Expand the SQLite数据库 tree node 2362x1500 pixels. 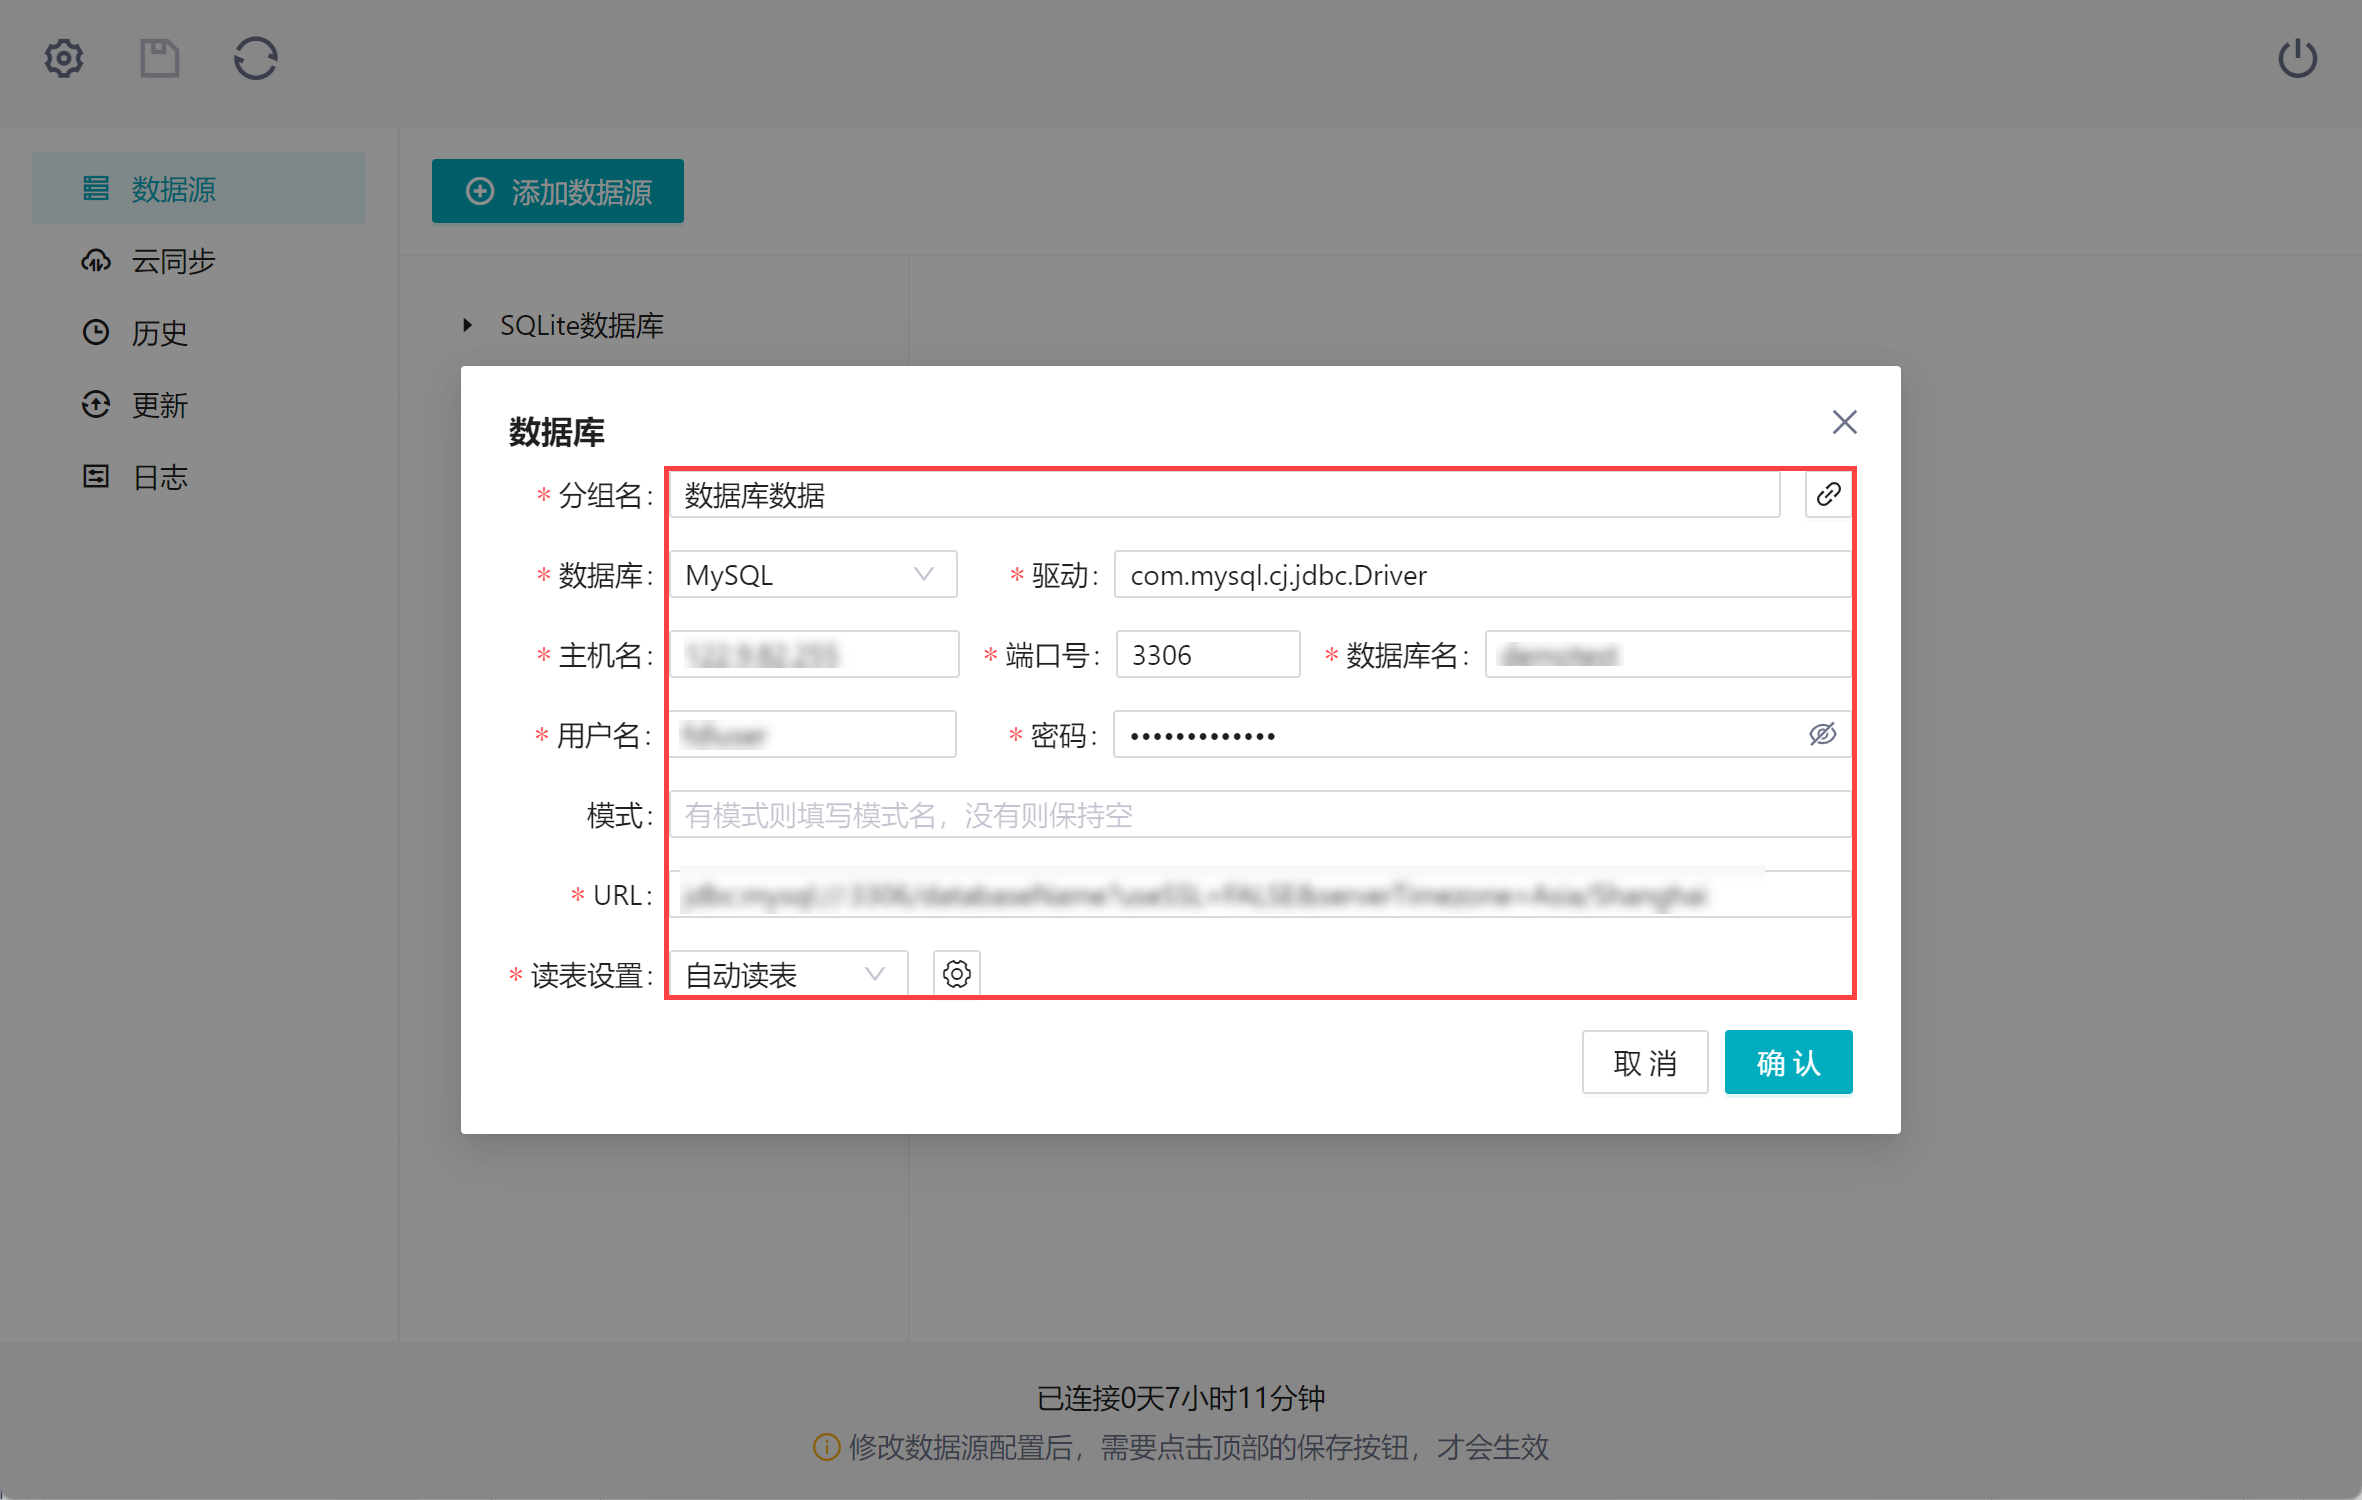(x=467, y=325)
